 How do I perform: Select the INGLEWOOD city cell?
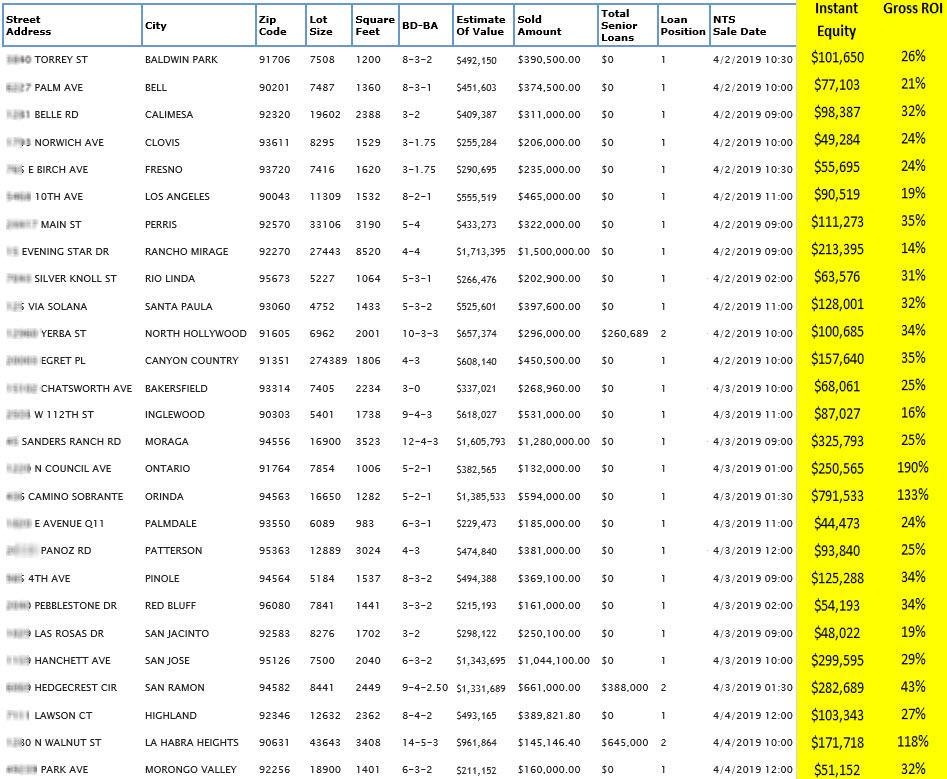[x=175, y=415]
